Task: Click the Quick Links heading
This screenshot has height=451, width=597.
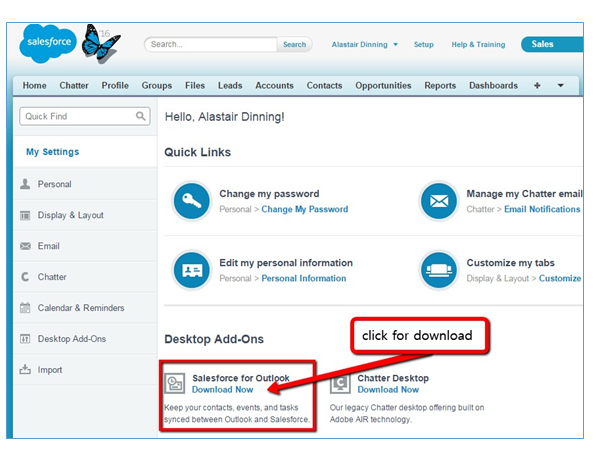Action: 197,152
